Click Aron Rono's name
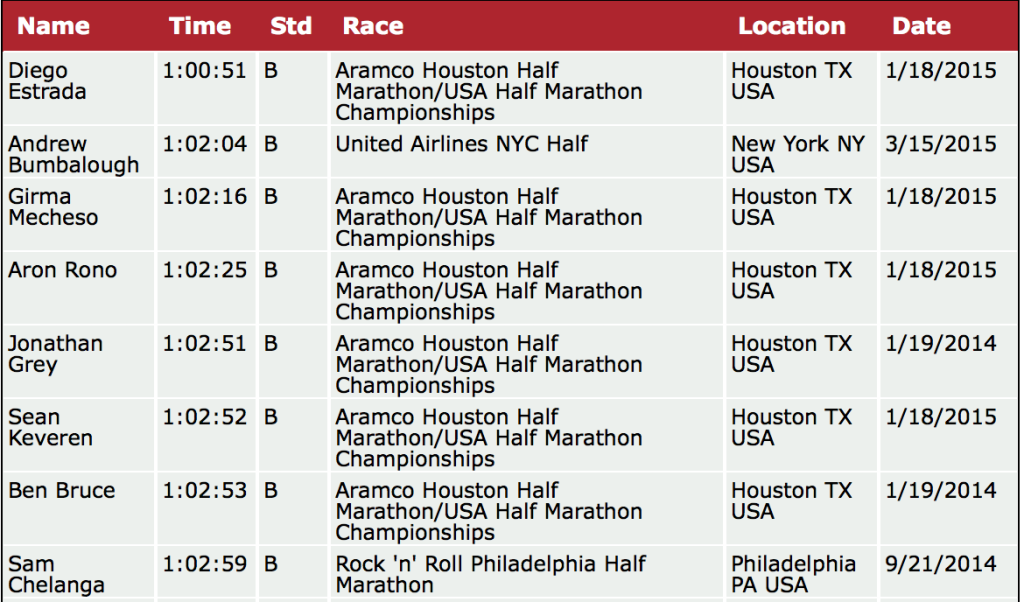Screen dimensions: 1024x602 tap(62, 270)
